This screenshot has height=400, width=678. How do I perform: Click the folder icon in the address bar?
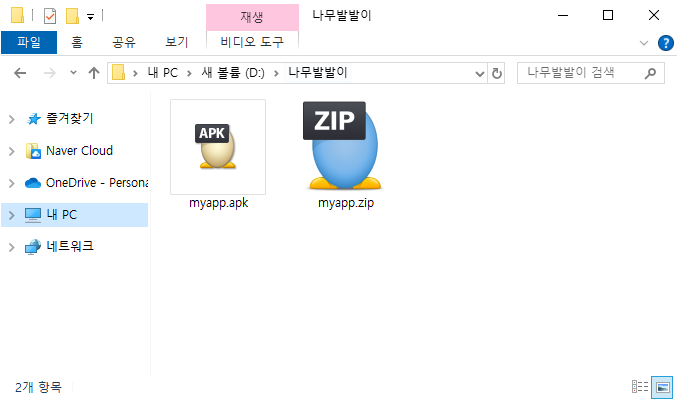(x=118, y=73)
